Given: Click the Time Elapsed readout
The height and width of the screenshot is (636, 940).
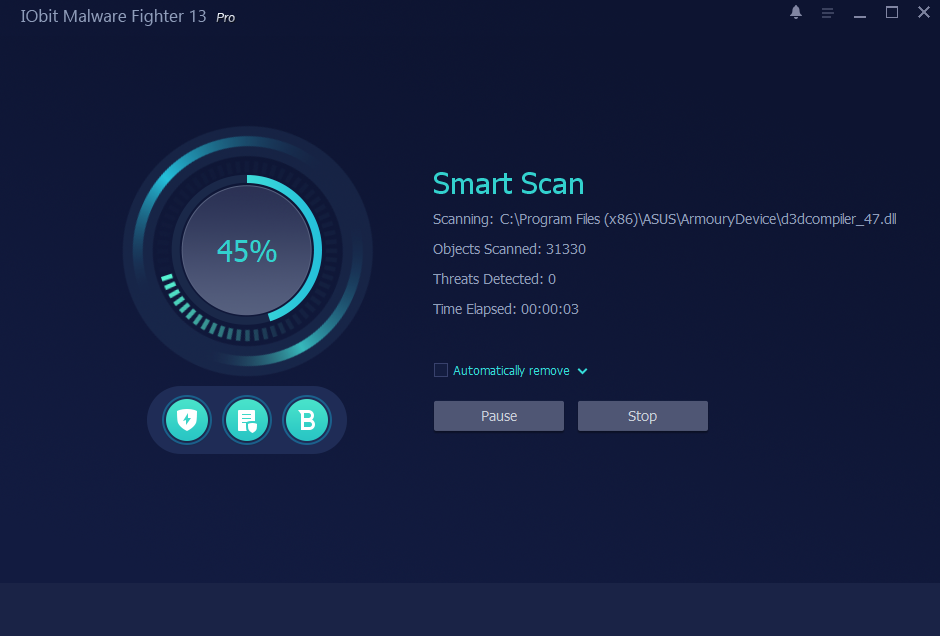Looking at the screenshot, I should tap(505, 309).
